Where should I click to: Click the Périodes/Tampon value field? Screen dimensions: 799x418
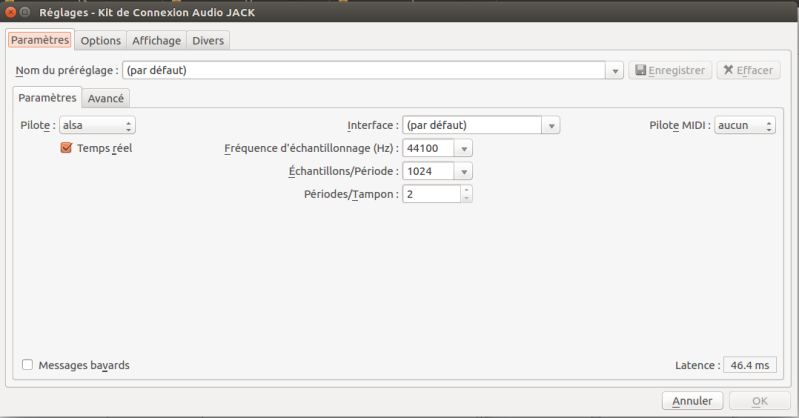click(x=432, y=194)
